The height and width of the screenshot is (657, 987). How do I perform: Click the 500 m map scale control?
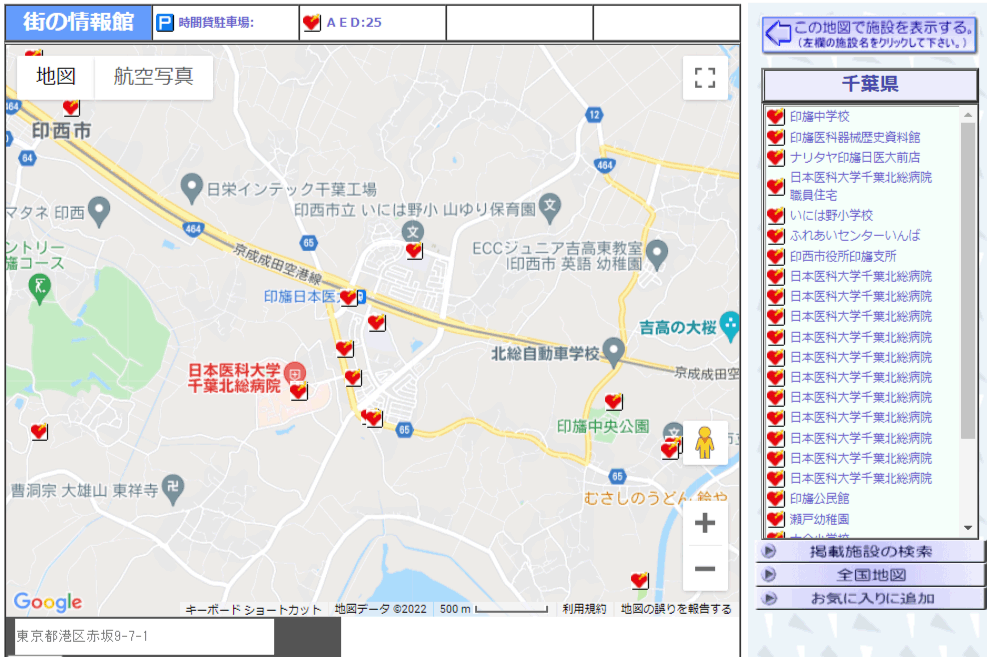click(494, 609)
